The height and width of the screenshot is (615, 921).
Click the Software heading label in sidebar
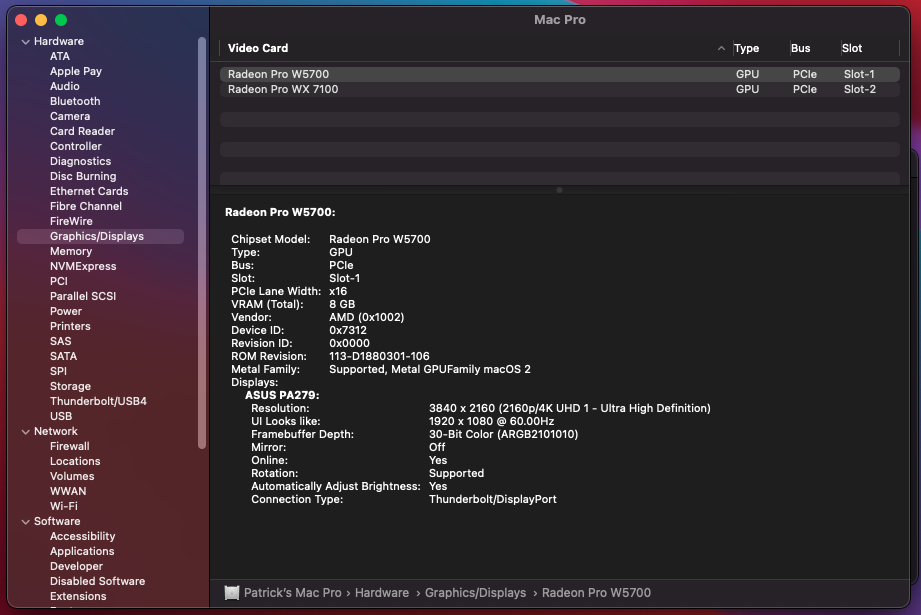[57, 521]
